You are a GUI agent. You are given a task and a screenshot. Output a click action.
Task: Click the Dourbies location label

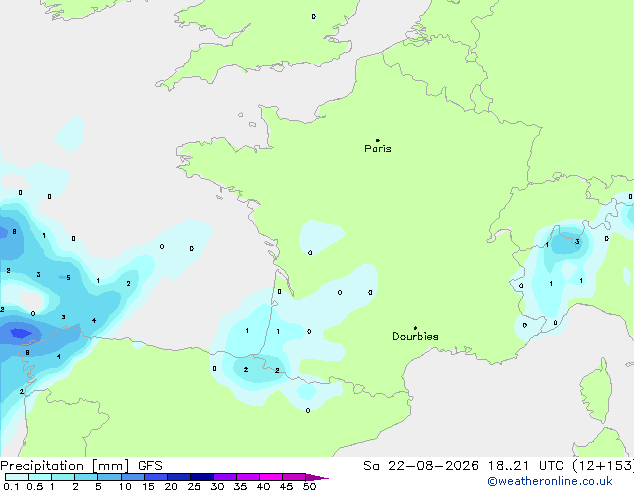[x=415, y=336]
